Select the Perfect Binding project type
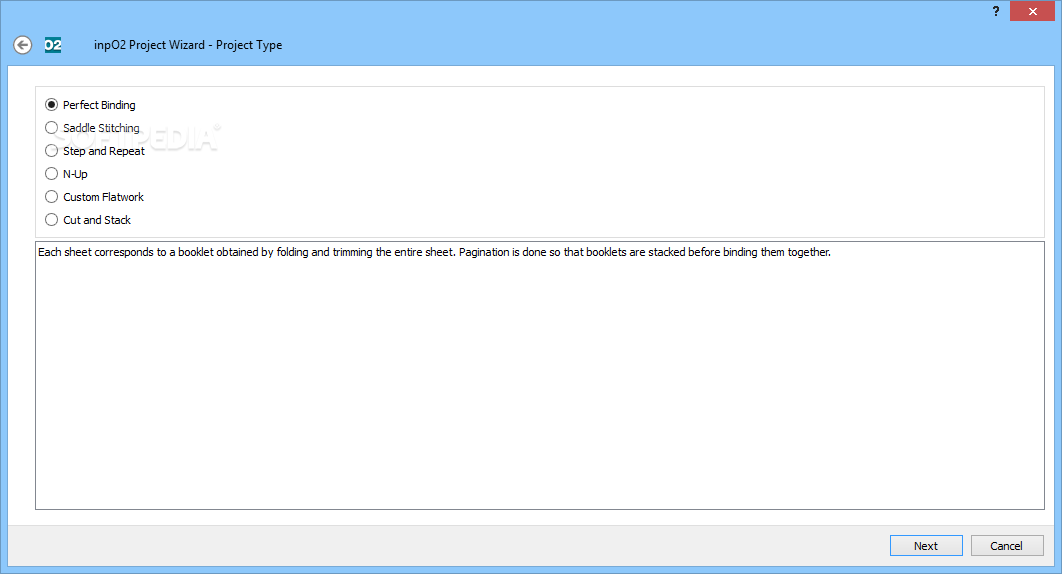Image resolution: width=1062 pixels, height=574 pixels. pos(90,105)
